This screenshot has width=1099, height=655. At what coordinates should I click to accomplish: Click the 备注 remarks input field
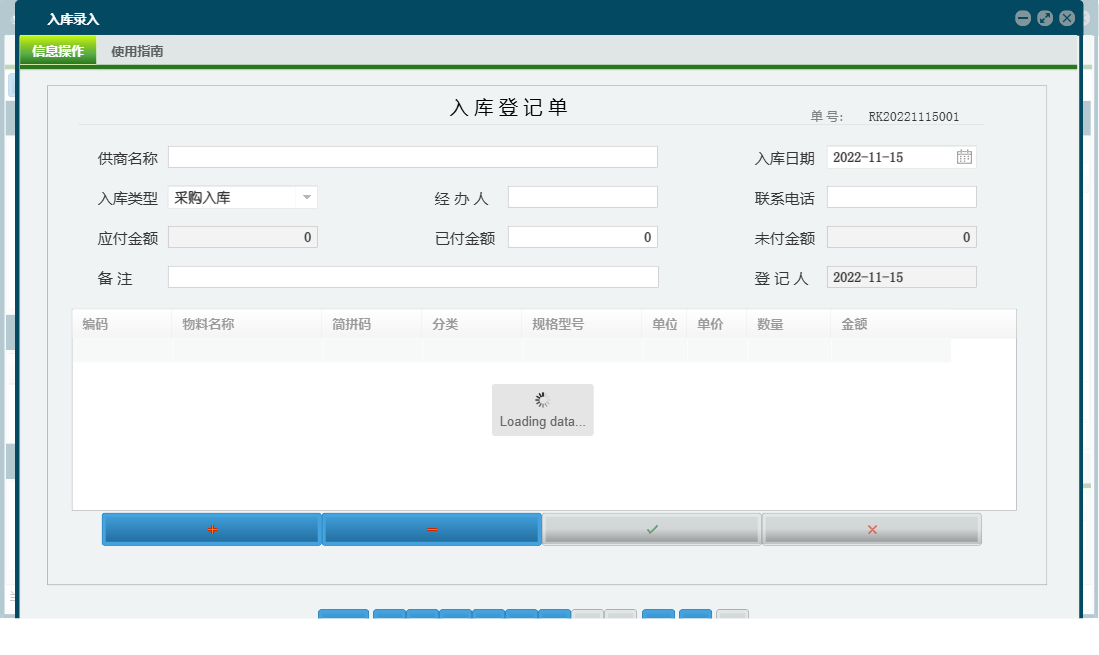click(413, 276)
